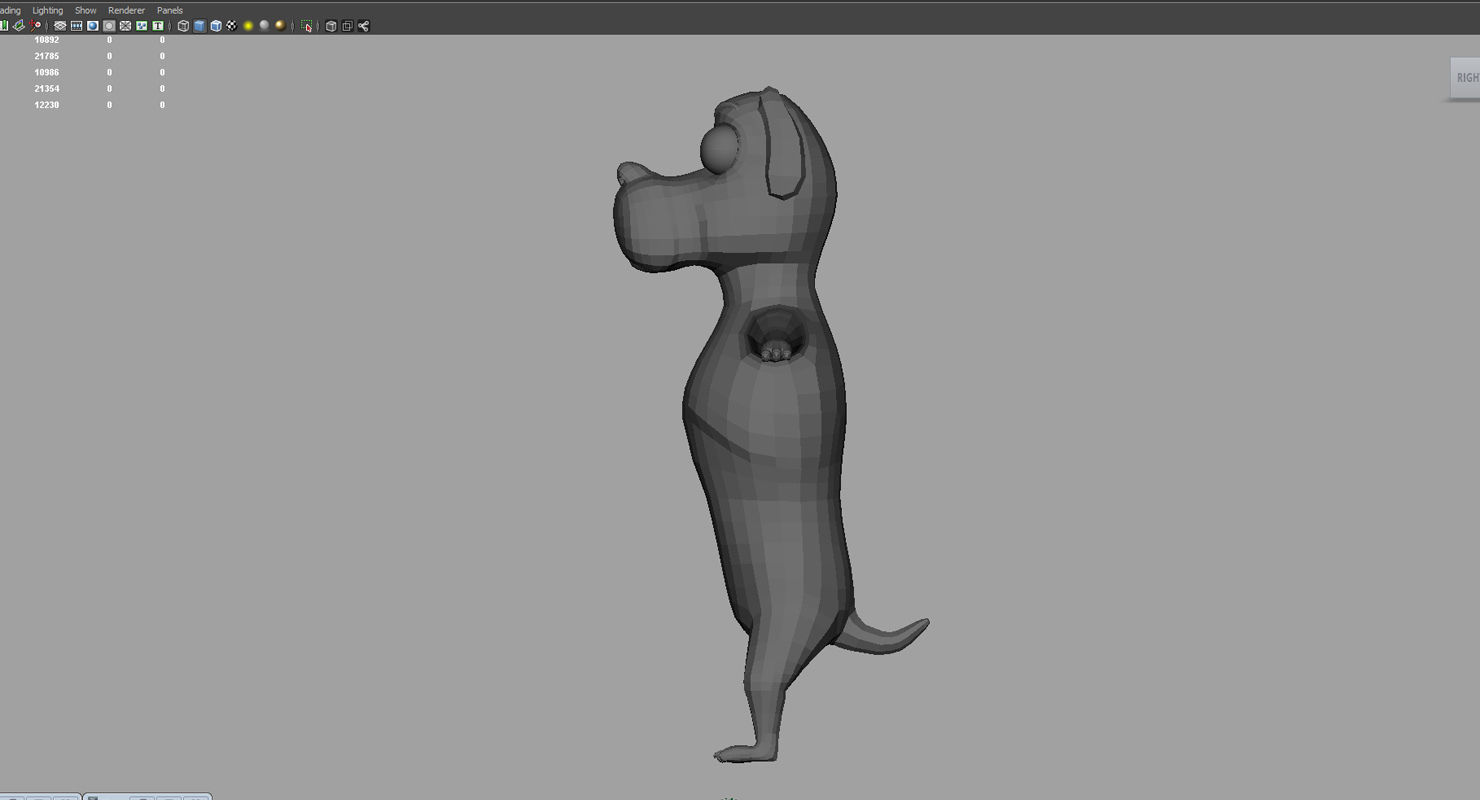
Task: Click poly count value 10986
Action: click(47, 72)
